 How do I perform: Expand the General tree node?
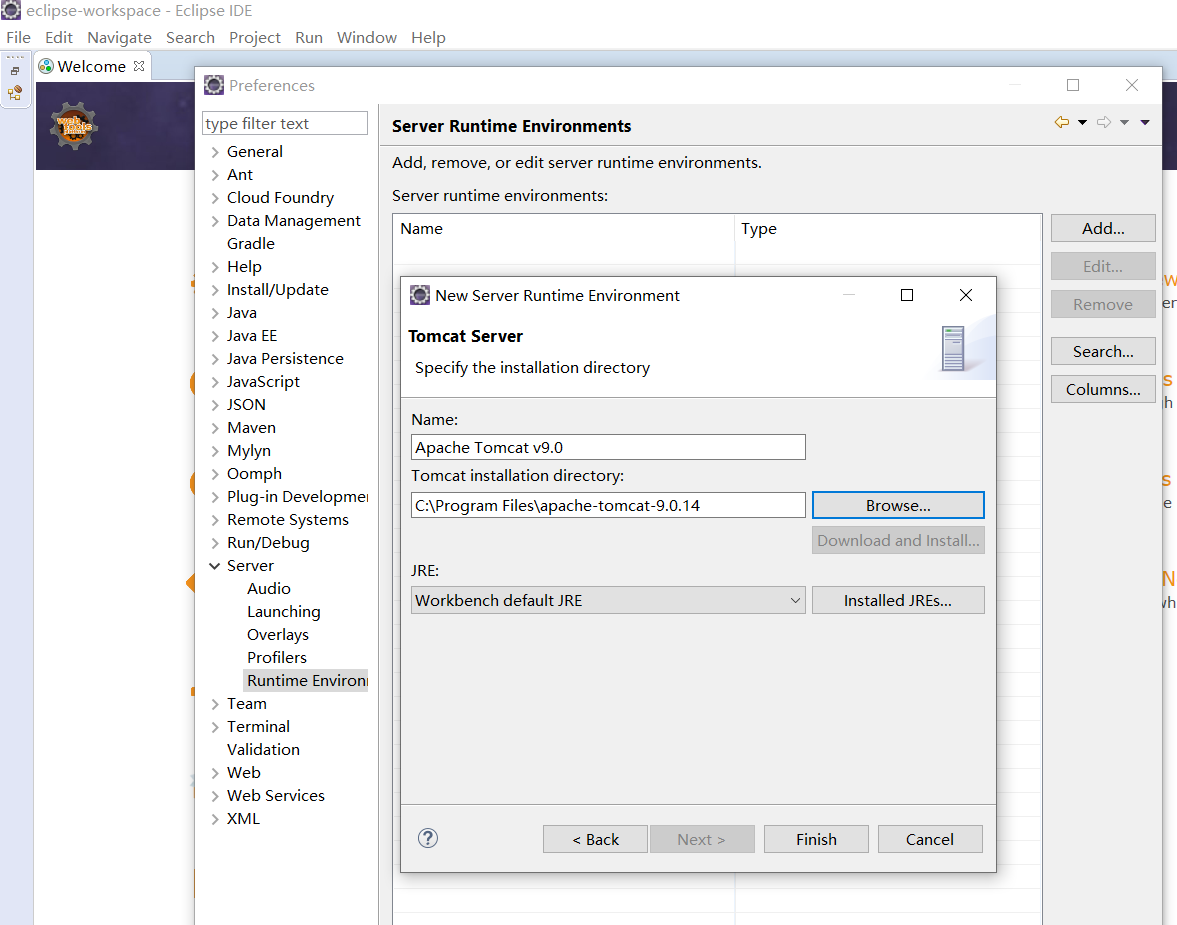[x=215, y=152]
